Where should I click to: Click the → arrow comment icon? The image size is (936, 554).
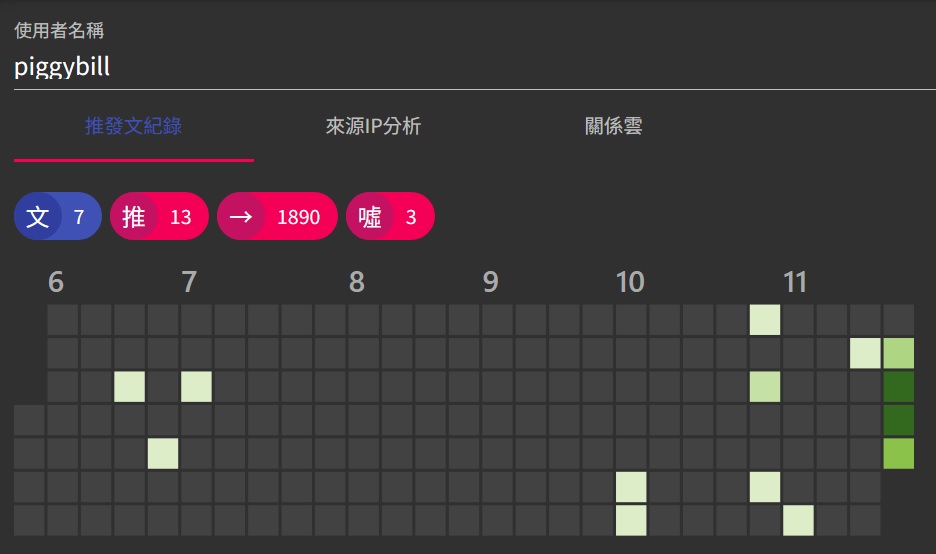[x=241, y=217]
